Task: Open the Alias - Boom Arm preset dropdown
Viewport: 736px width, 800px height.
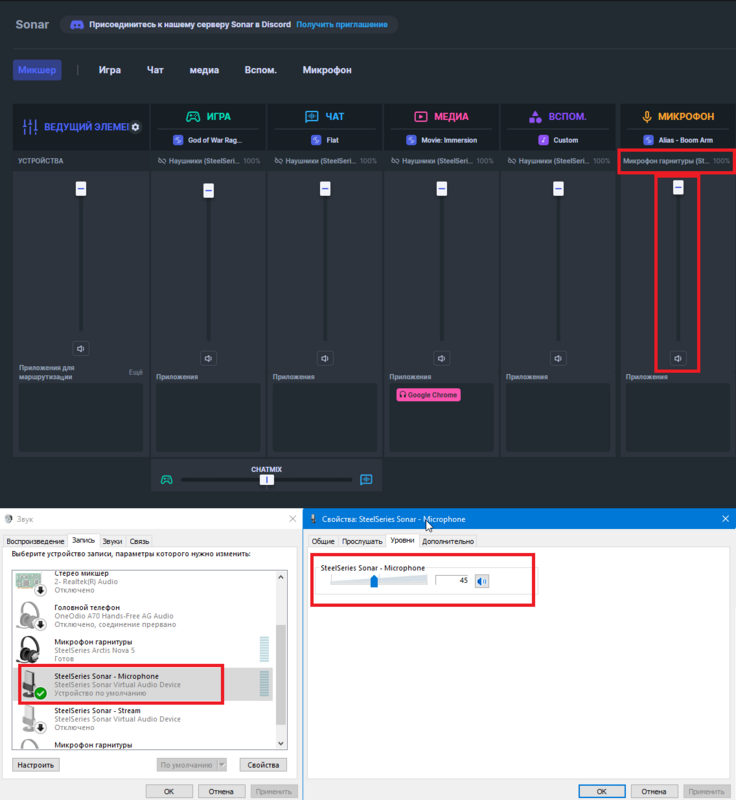Action: (x=678, y=140)
